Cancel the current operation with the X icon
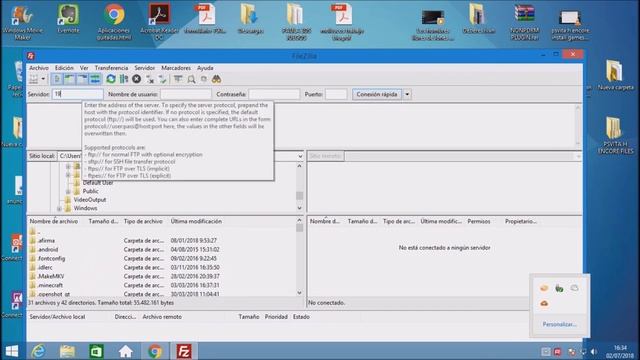Viewport: 640px width, 360px height. (137, 79)
